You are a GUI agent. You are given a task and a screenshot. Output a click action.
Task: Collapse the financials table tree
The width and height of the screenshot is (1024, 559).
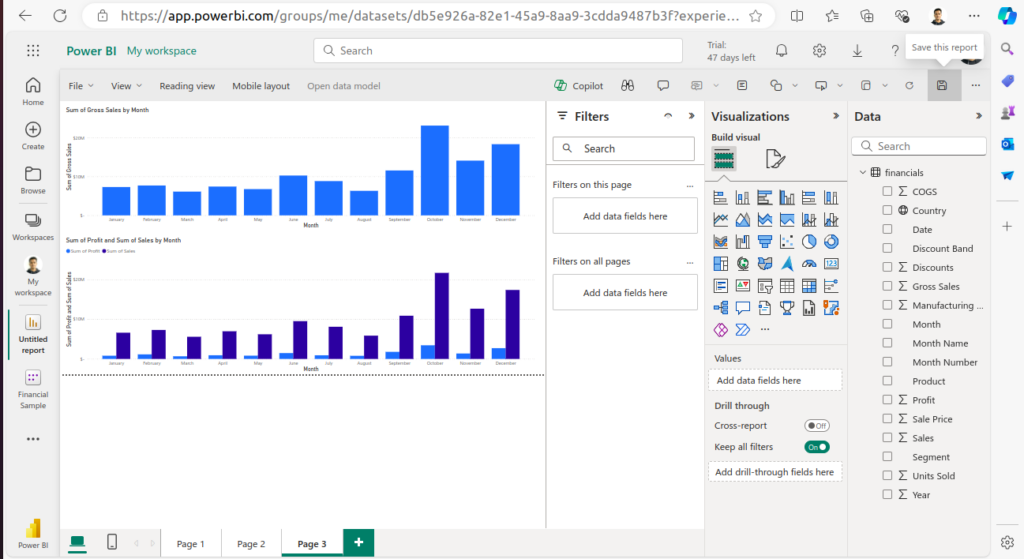[862, 173]
